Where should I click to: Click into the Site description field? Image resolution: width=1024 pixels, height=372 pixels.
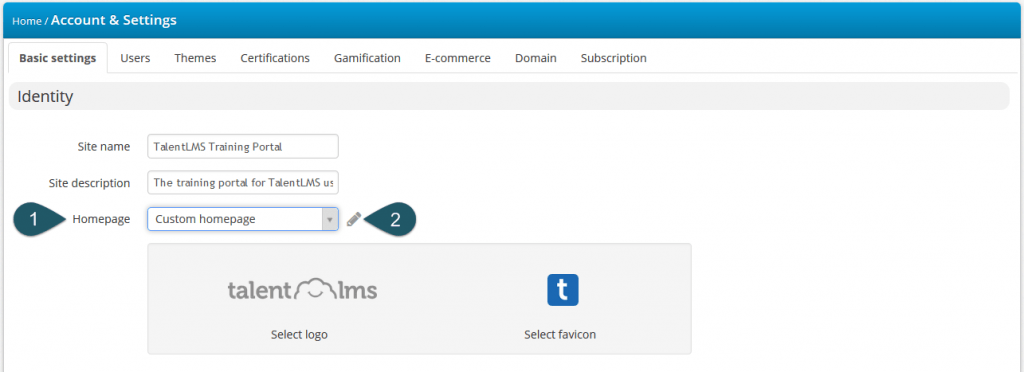click(243, 183)
